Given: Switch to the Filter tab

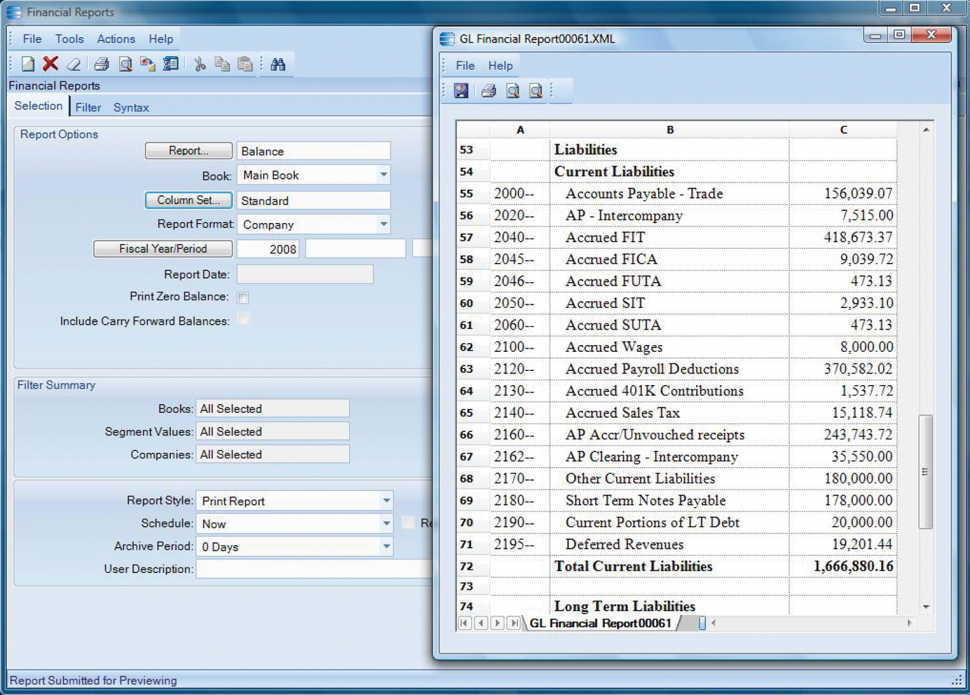Looking at the screenshot, I should click(x=88, y=108).
